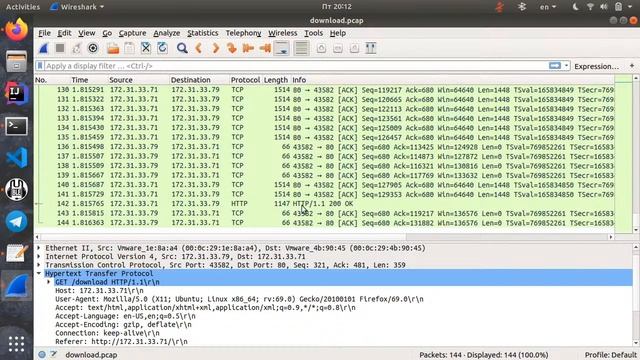Apply display filter arrow button

555,66
